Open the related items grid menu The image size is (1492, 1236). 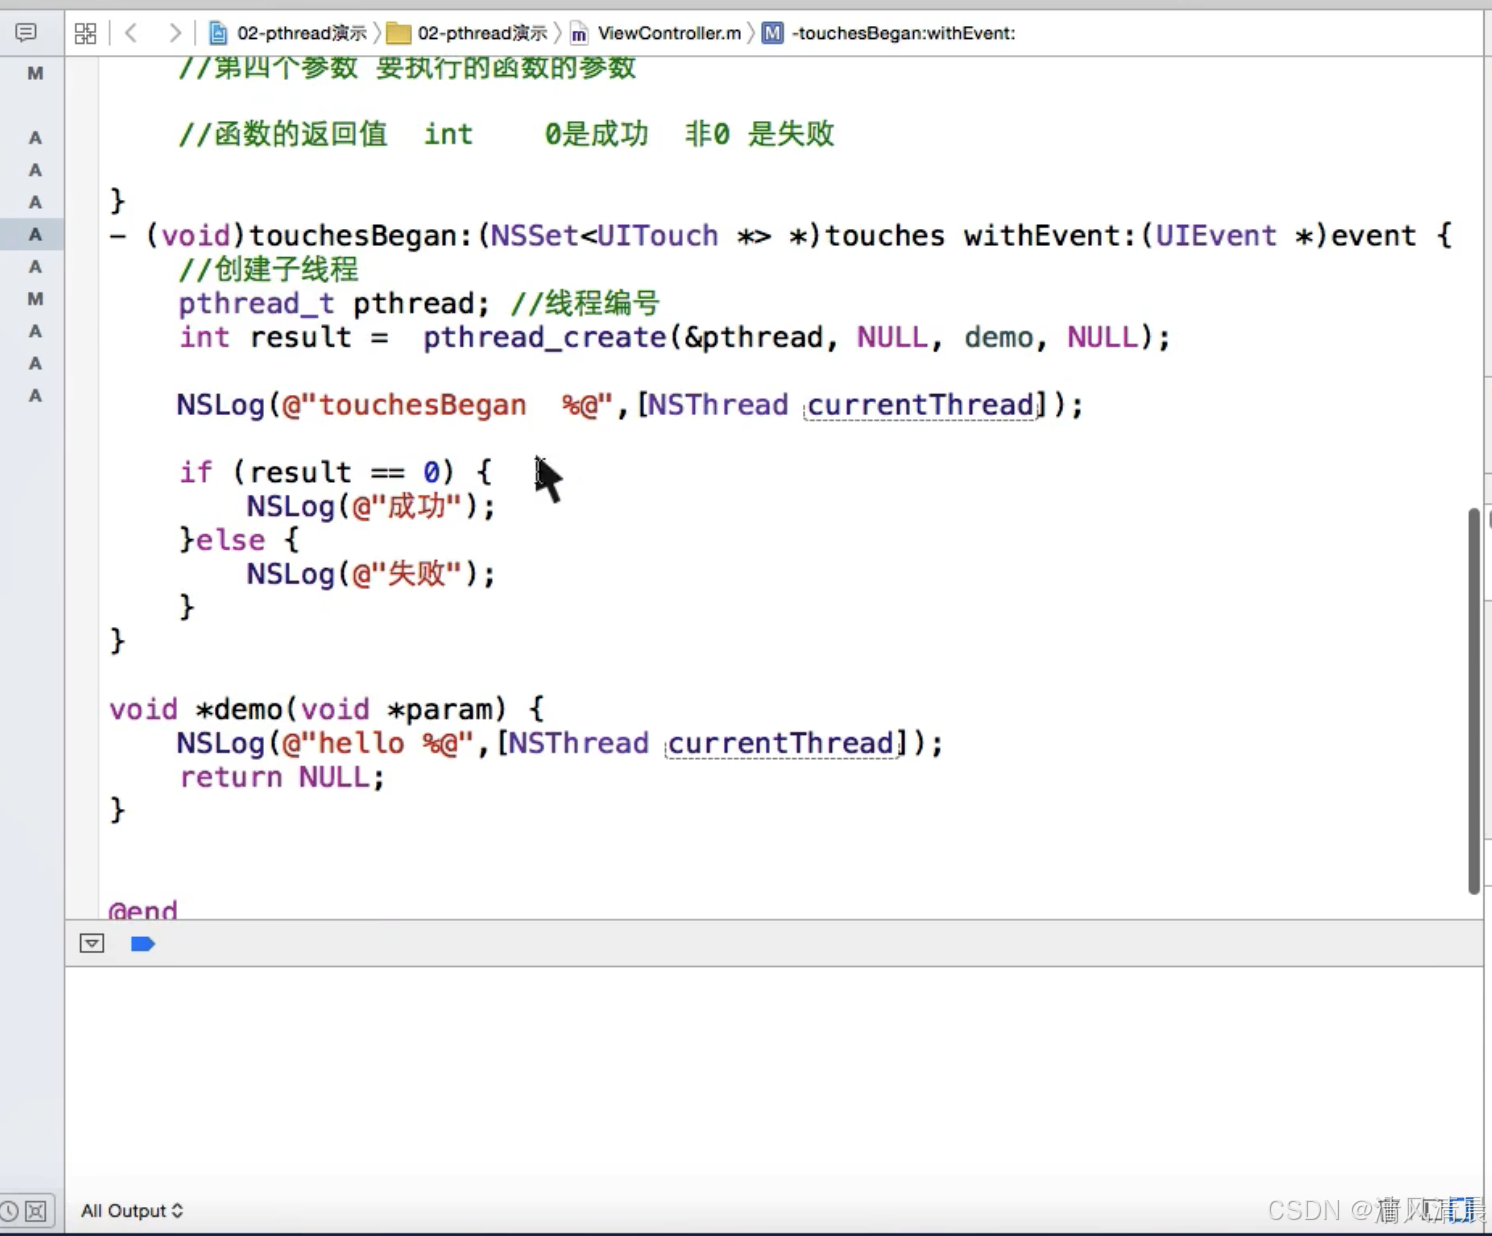86,33
